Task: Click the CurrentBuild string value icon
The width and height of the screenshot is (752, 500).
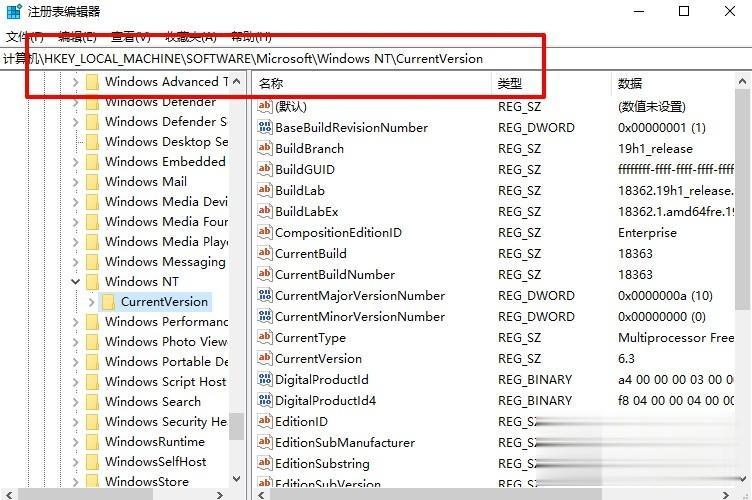Action: [265, 254]
